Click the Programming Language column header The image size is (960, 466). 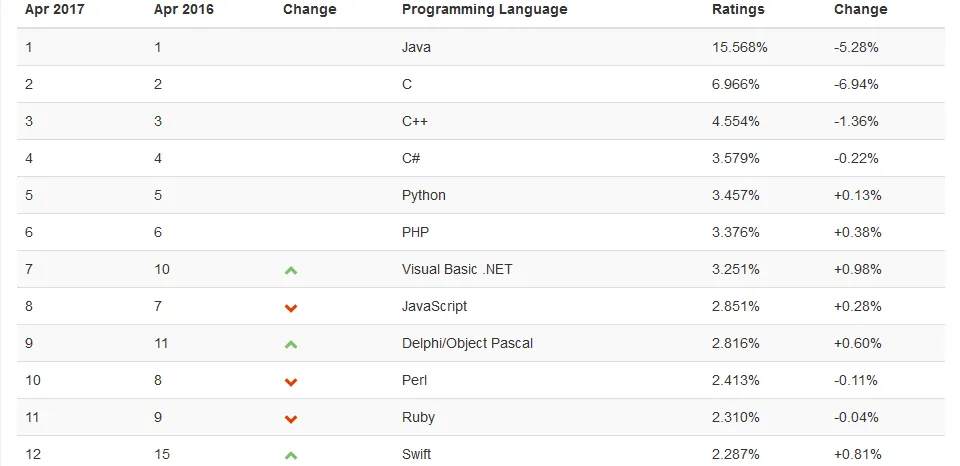[x=484, y=9]
